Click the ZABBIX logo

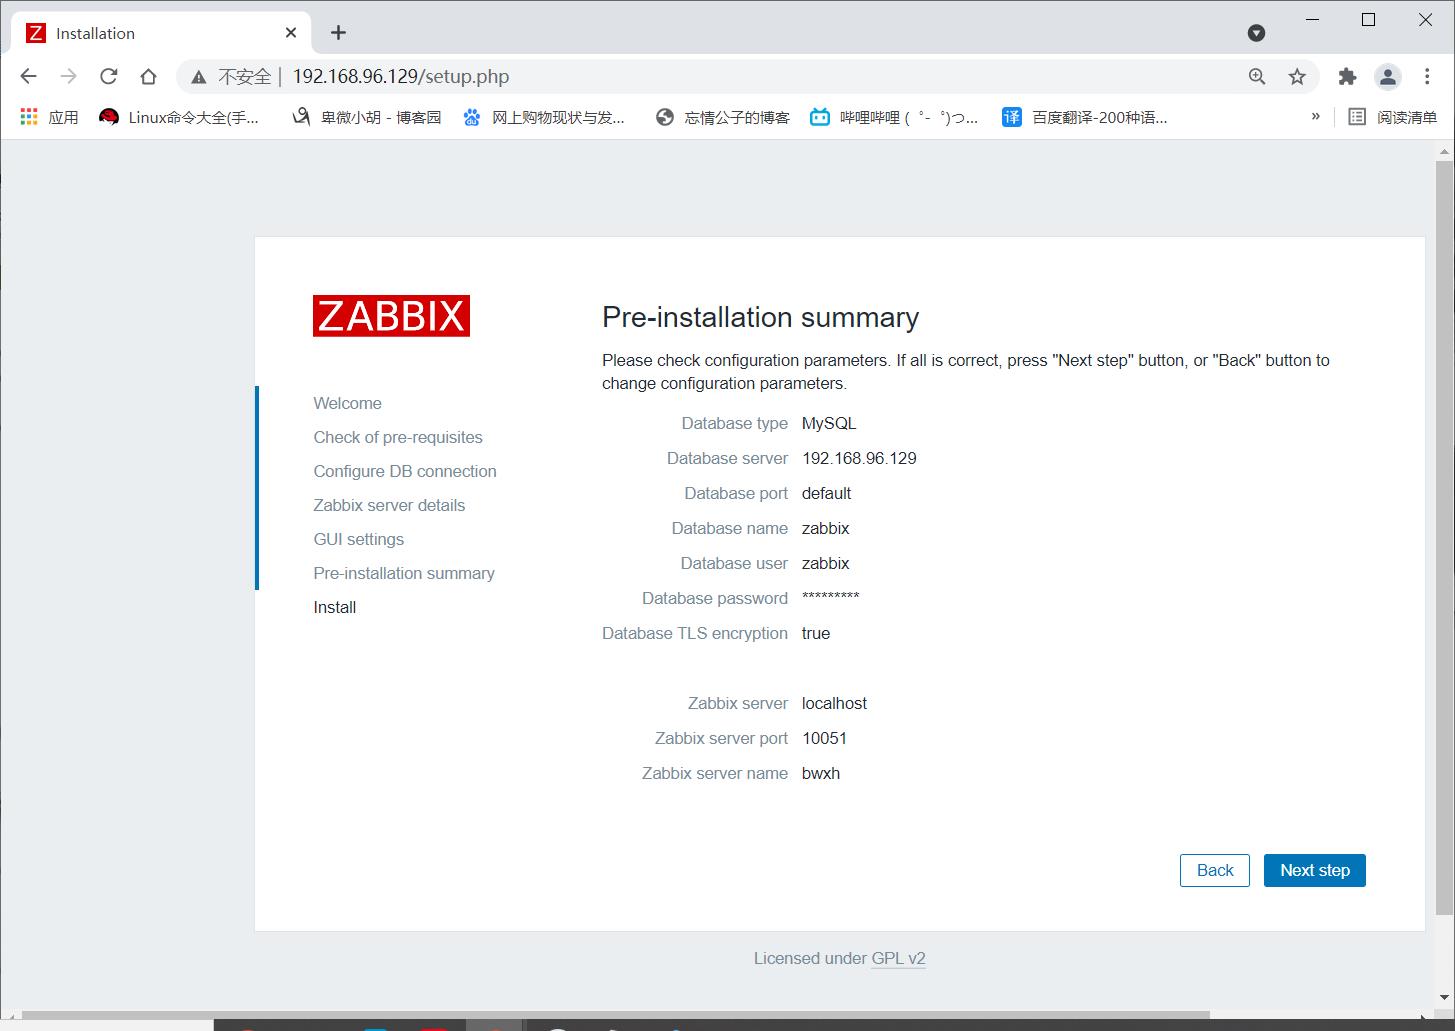[x=391, y=316]
